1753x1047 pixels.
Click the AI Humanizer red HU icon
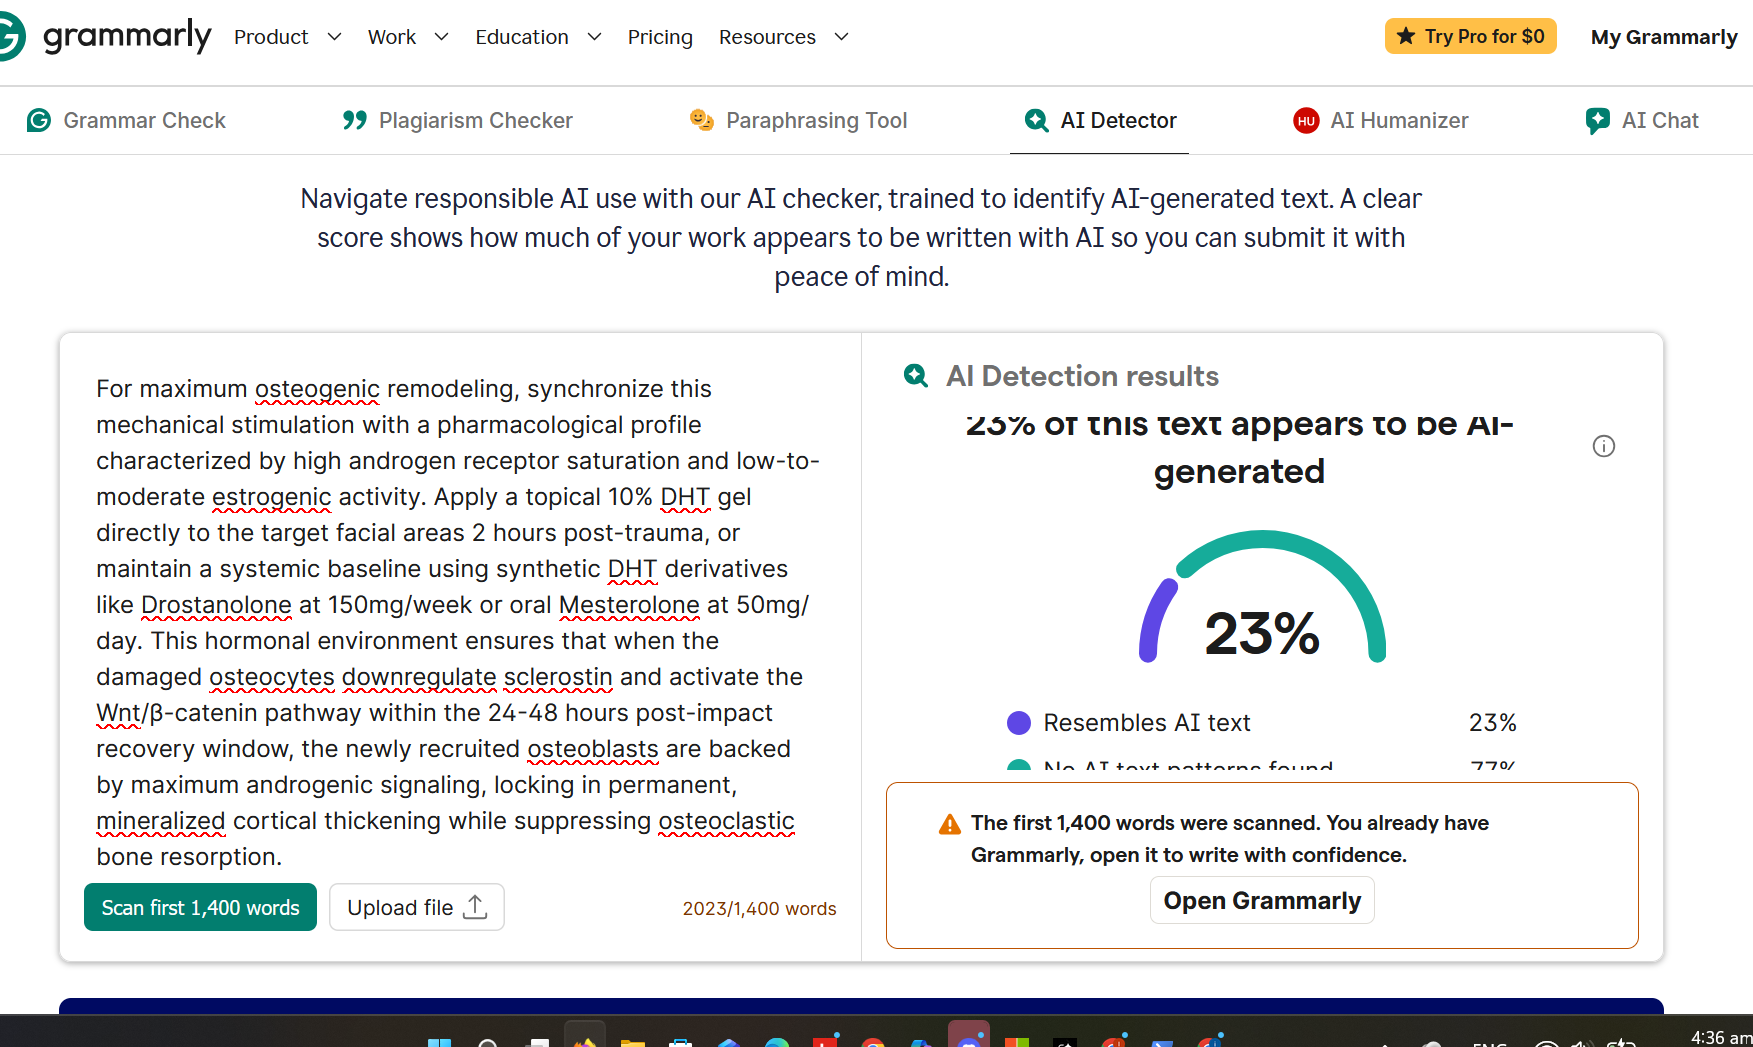click(1306, 121)
